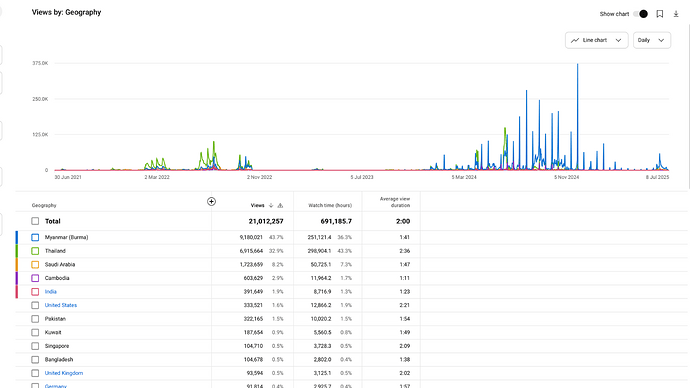Click the Watch time (hours) column header
Image resolution: width=690 pixels, height=388 pixels.
point(330,205)
